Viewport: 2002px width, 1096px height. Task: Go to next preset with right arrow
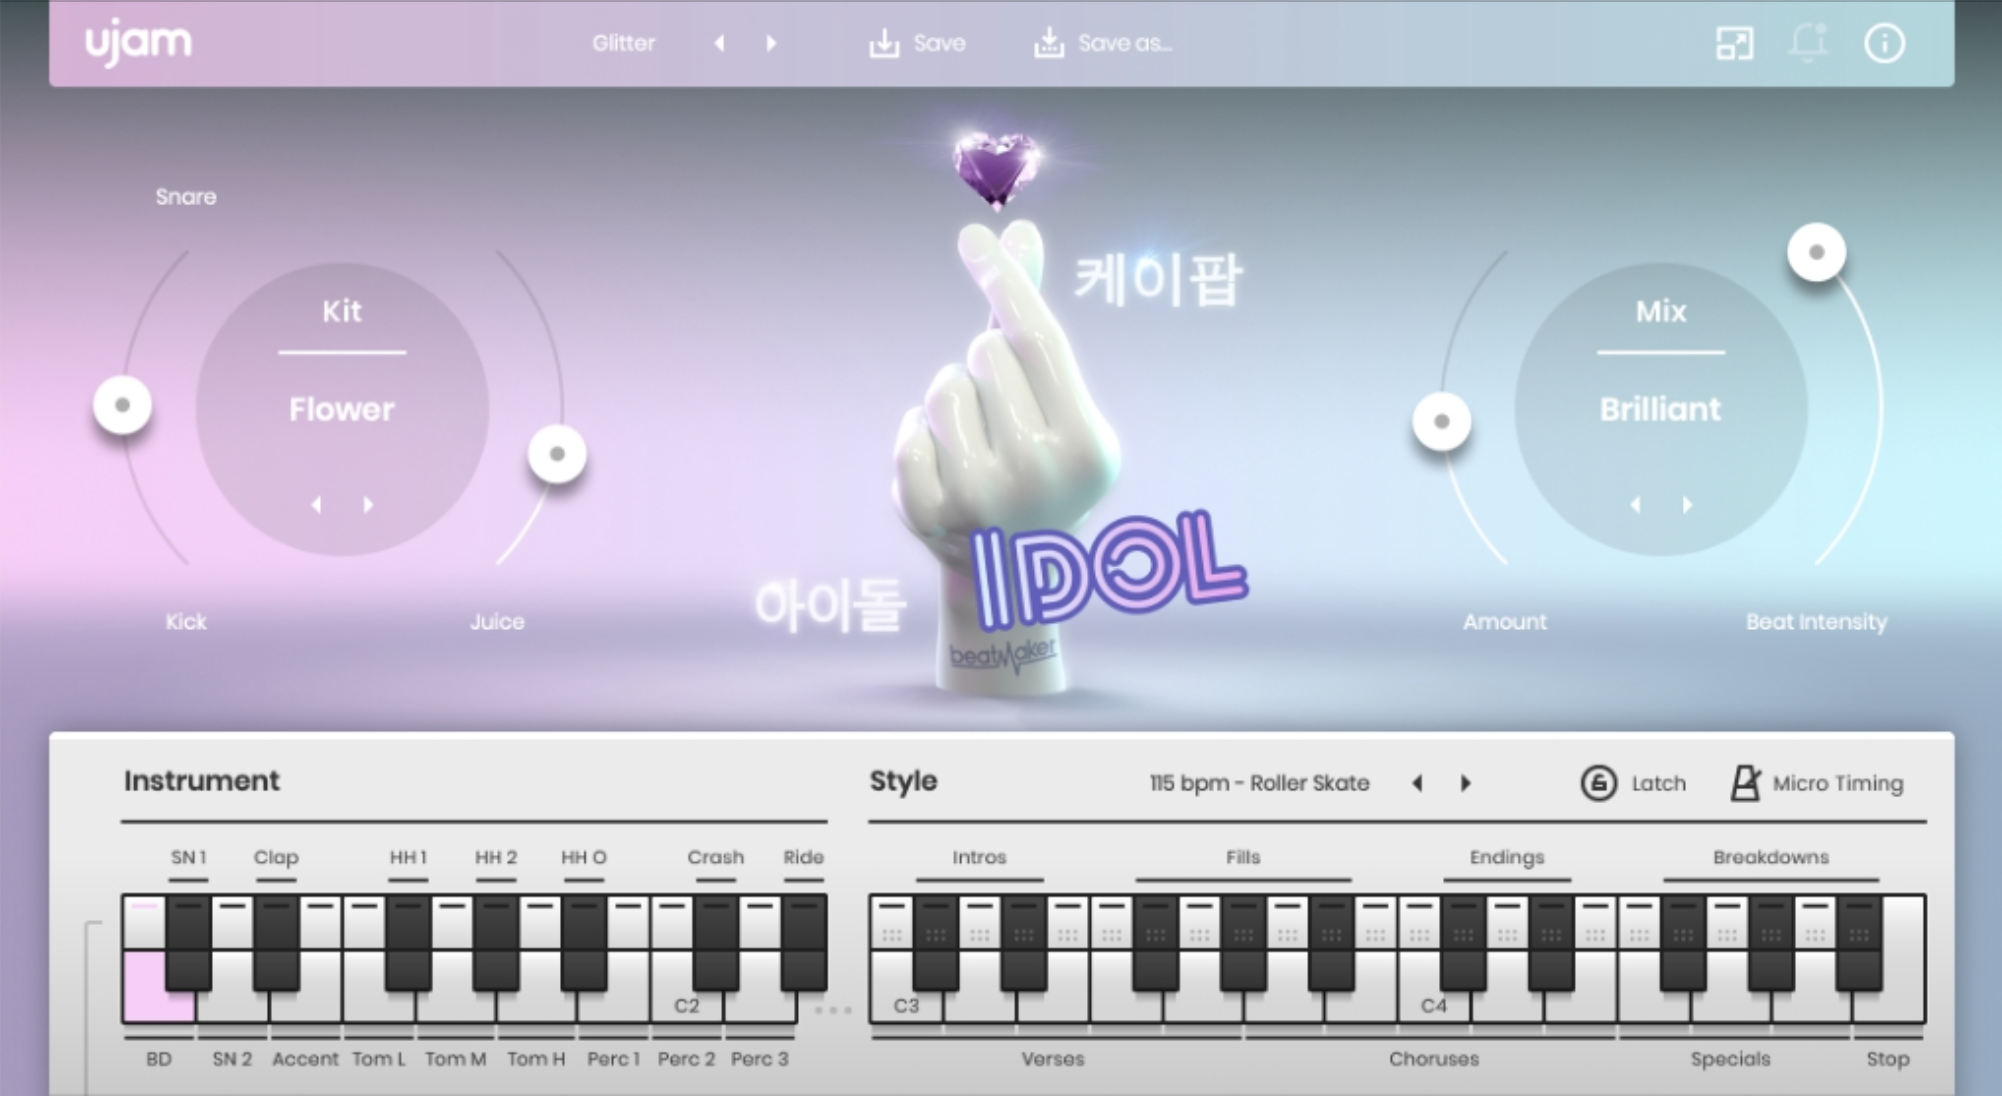pyautogui.click(x=771, y=43)
